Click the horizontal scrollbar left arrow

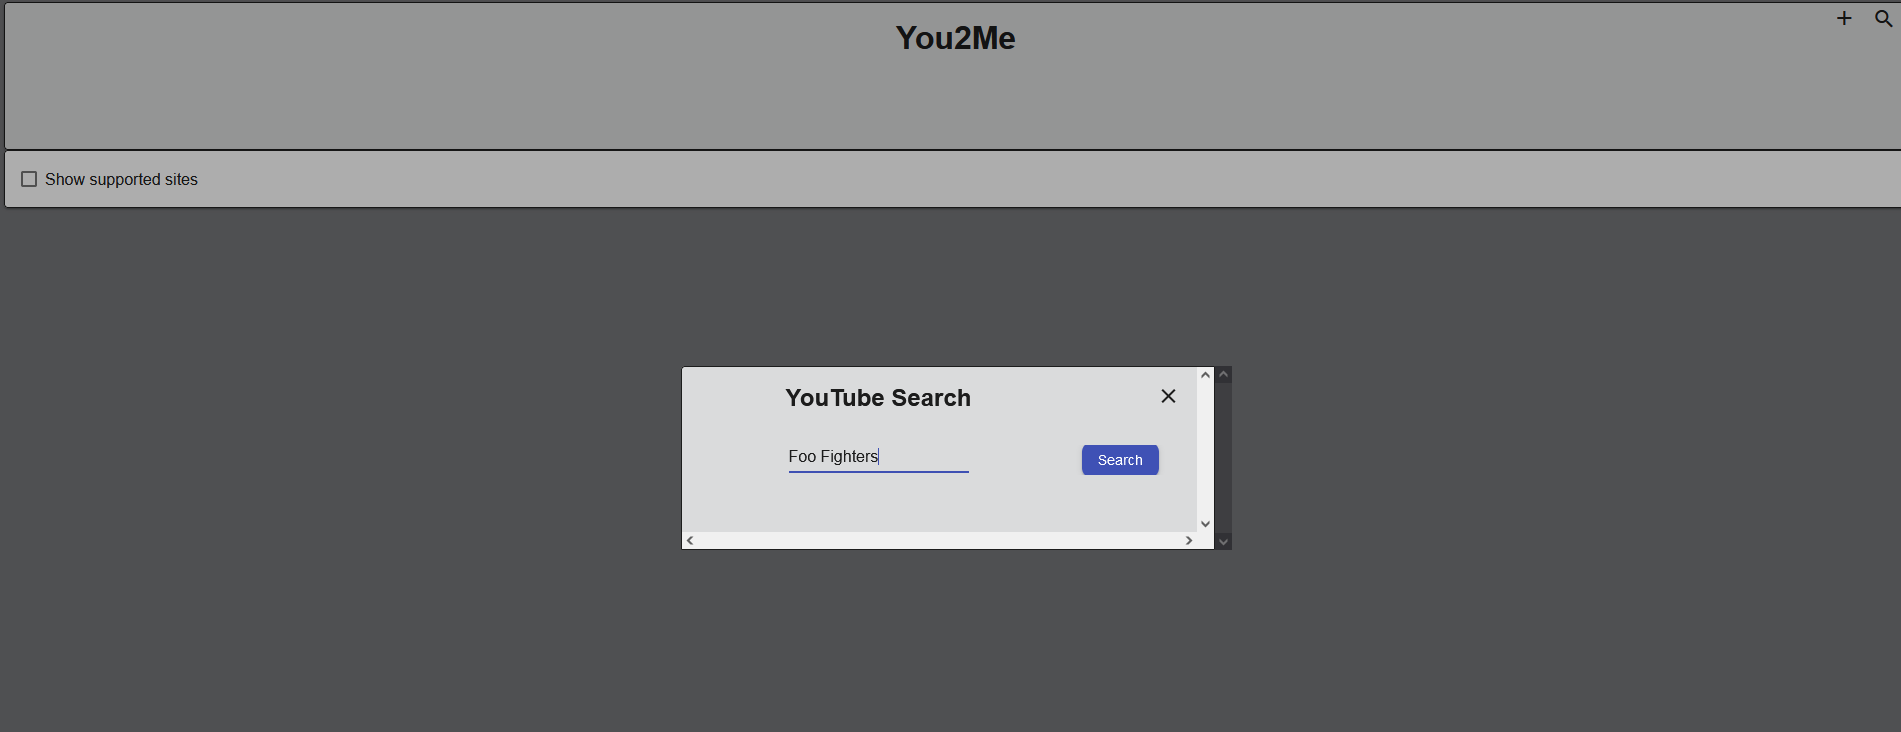coord(690,540)
